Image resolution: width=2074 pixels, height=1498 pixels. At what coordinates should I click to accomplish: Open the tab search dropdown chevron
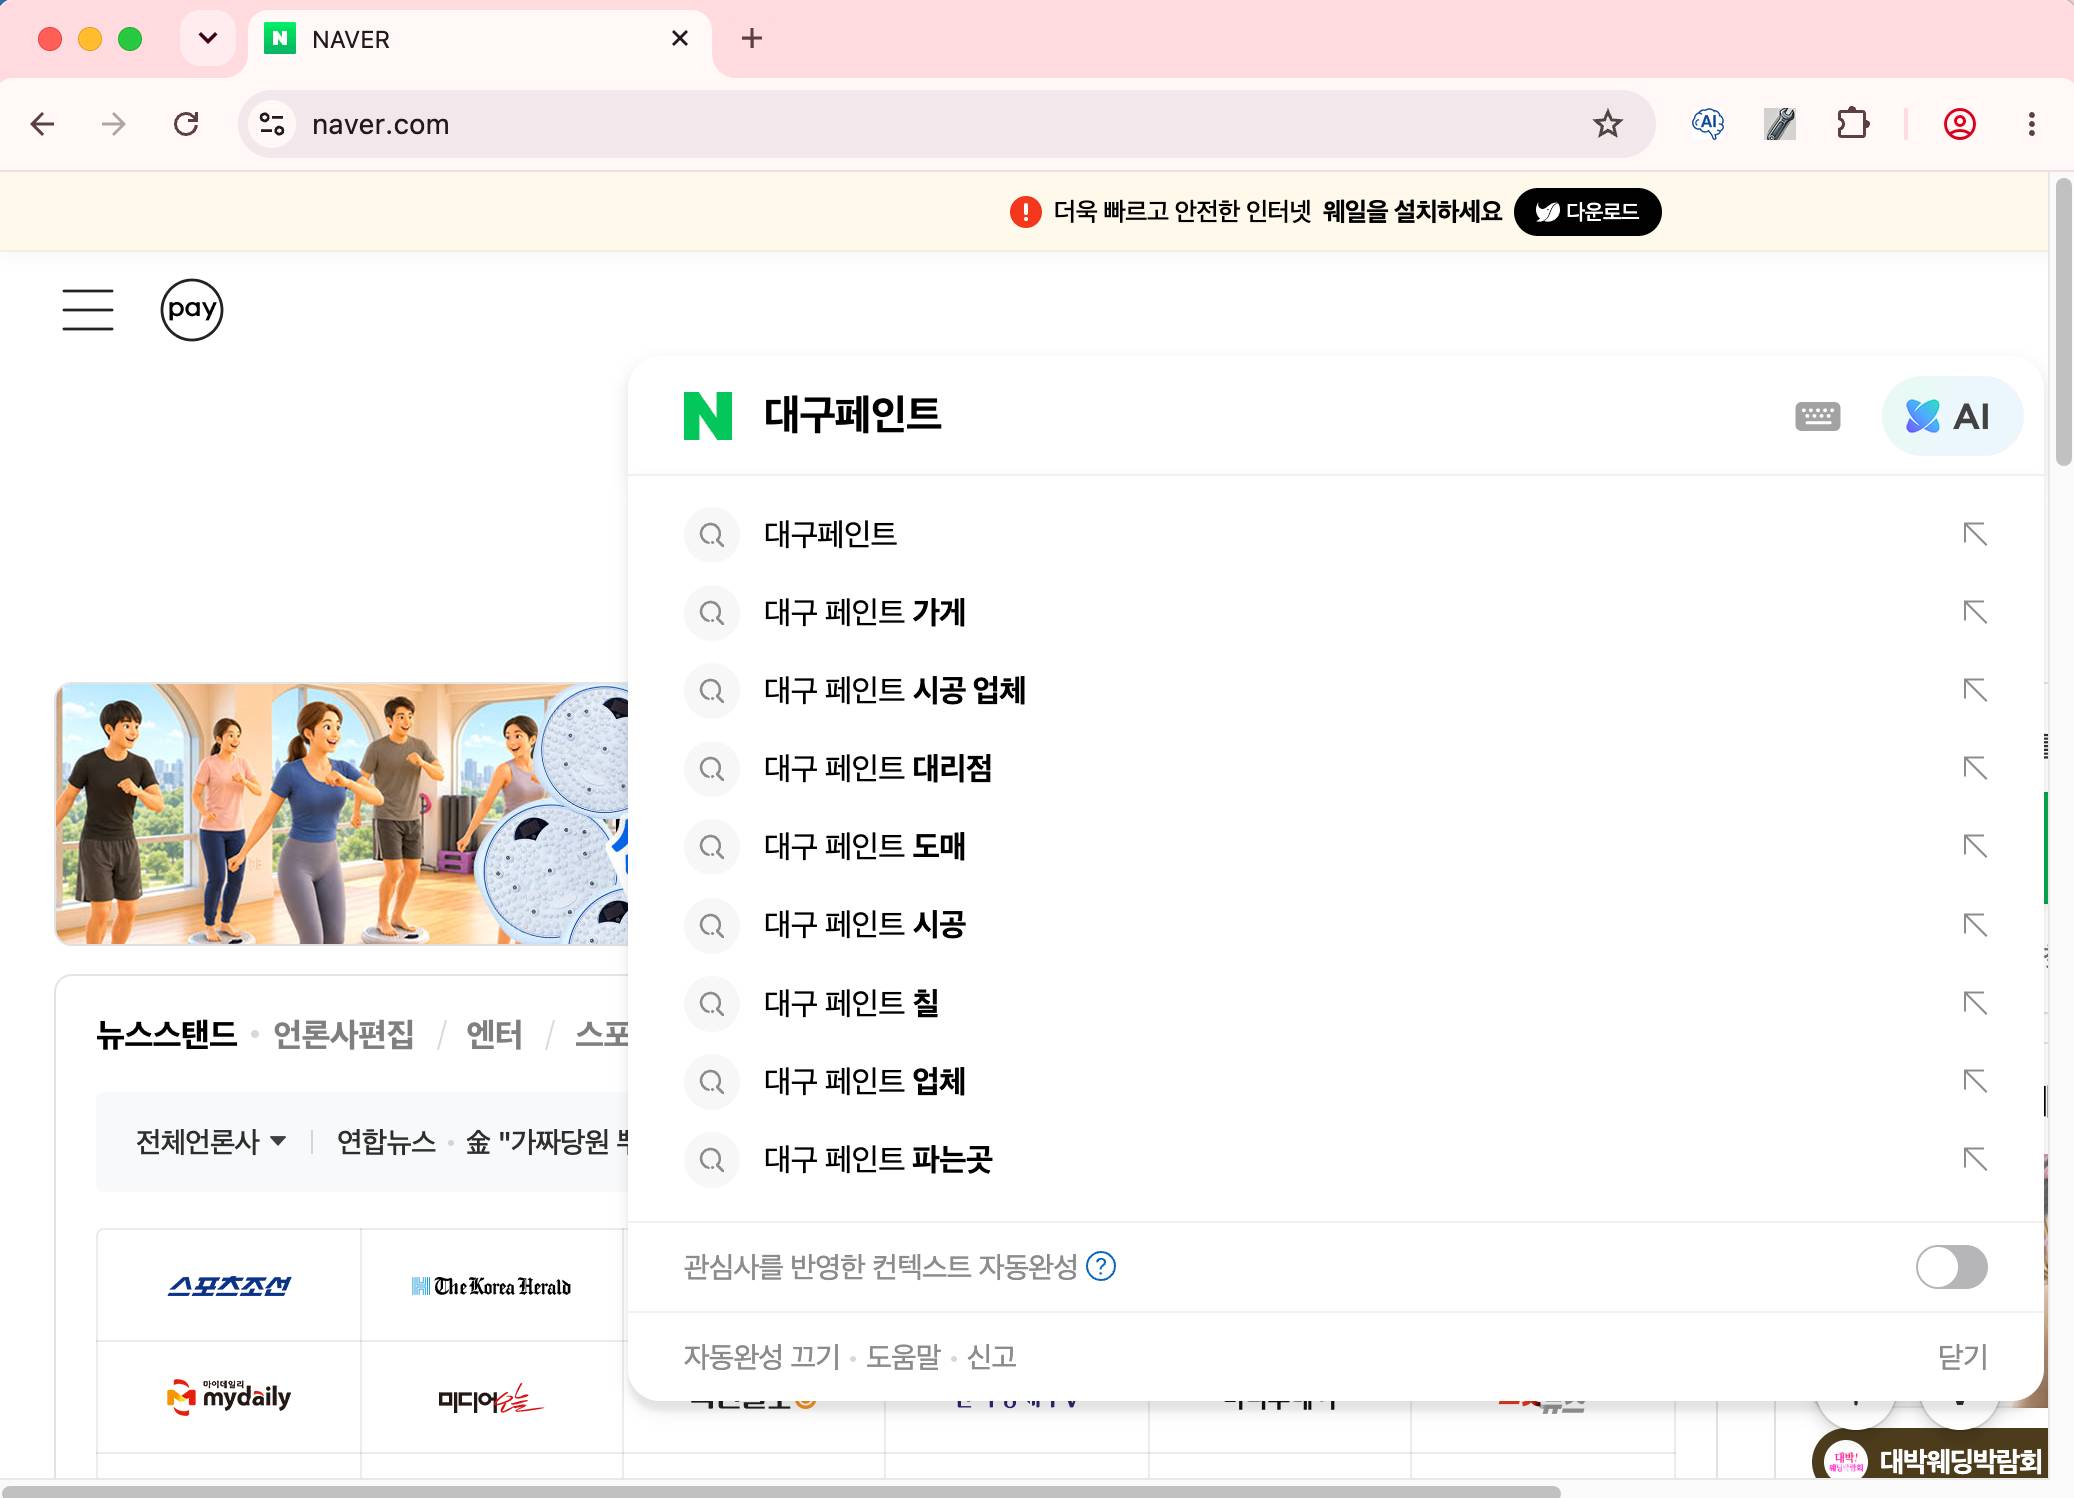coord(208,39)
